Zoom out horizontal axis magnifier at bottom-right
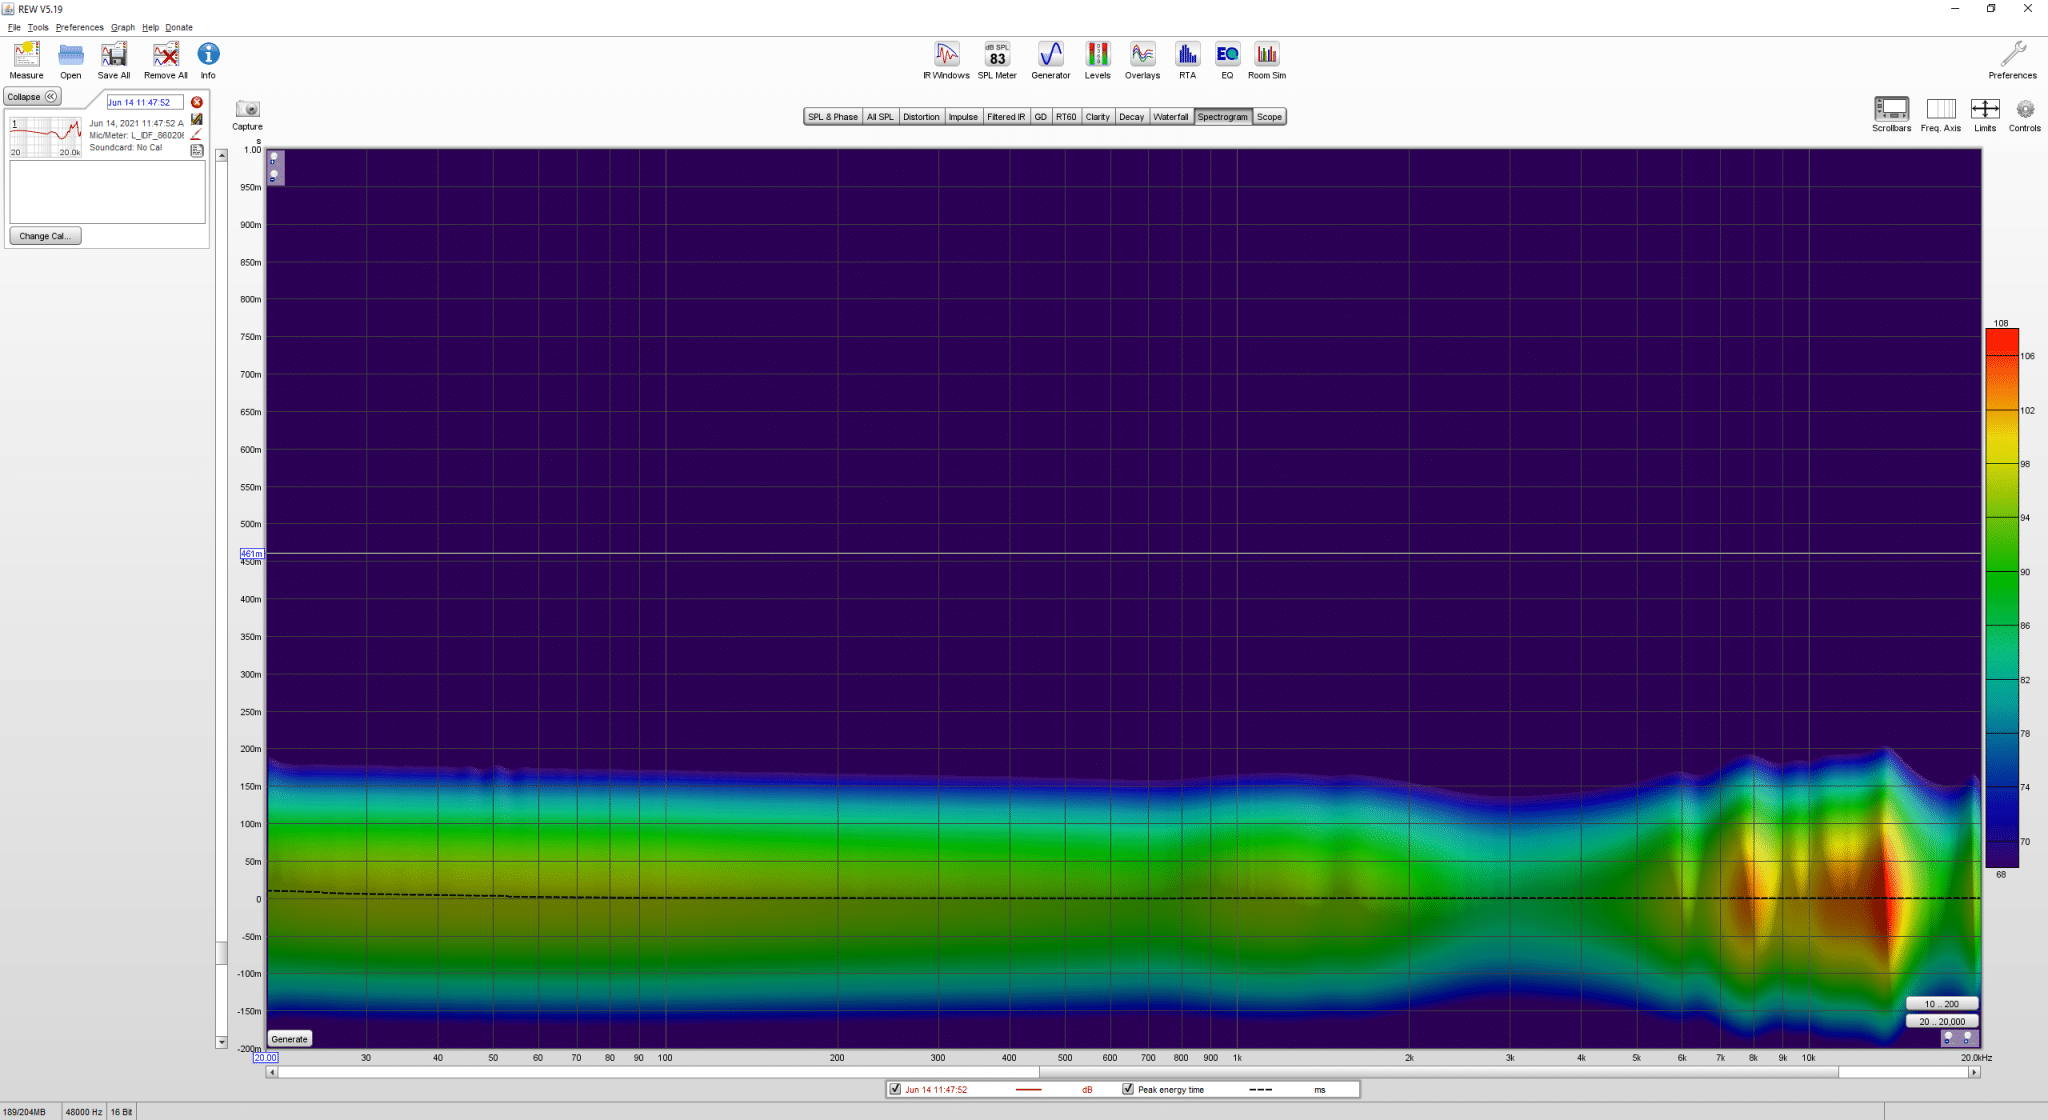The width and height of the screenshot is (2048, 1120). point(1948,1039)
